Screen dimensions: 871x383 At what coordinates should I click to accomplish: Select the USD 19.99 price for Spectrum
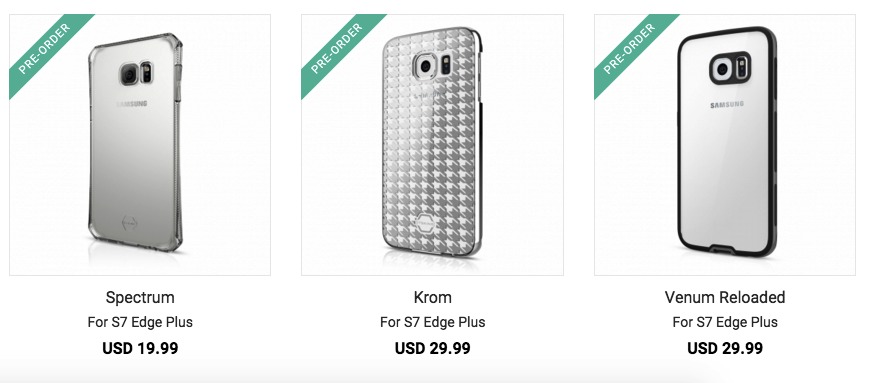click(140, 349)
